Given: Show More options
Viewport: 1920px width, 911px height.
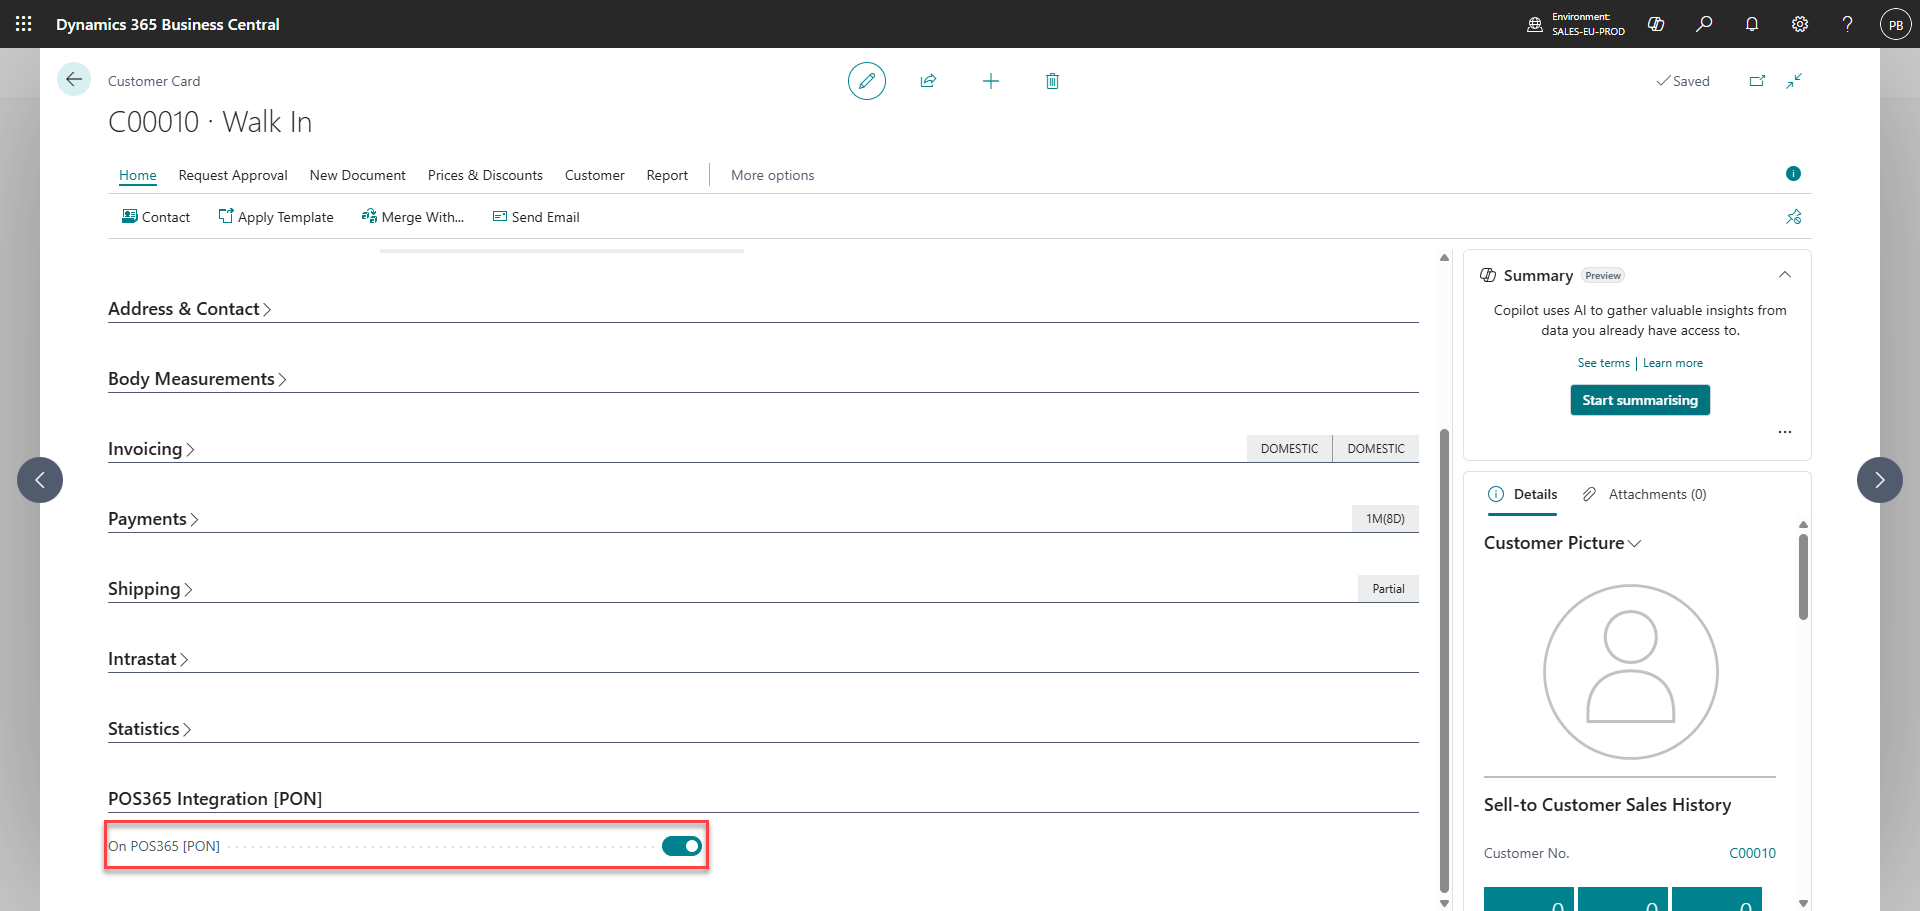Looking at the screenshot, I should (773, 175).
